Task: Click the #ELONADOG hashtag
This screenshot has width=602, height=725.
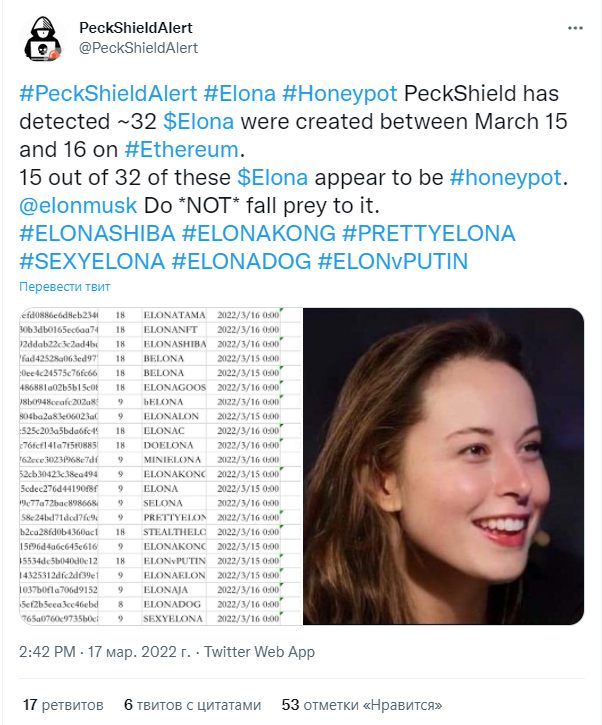Action: [241, 262]
